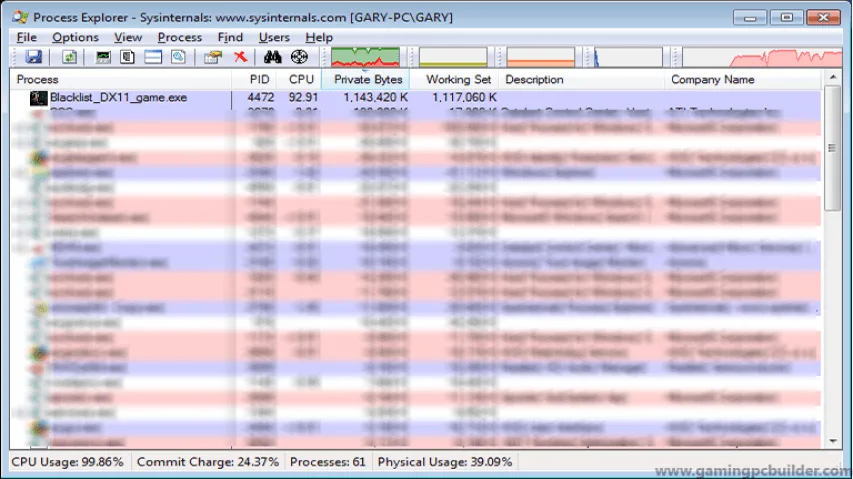The image size is (853, 479).
Task: Sort by the CPU column header
Action: coord(299,79)
